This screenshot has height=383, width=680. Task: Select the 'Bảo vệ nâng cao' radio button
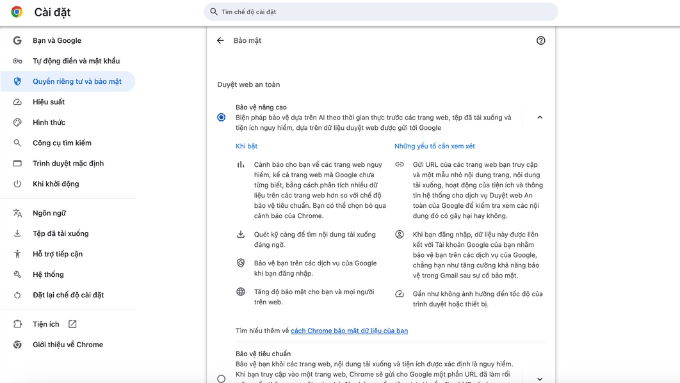coord(221,117)
